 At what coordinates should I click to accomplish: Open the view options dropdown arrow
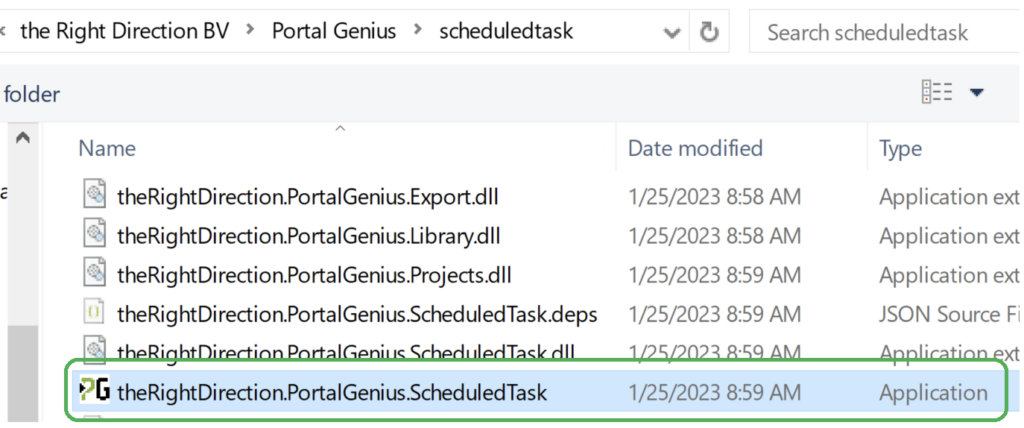[976, 93]
